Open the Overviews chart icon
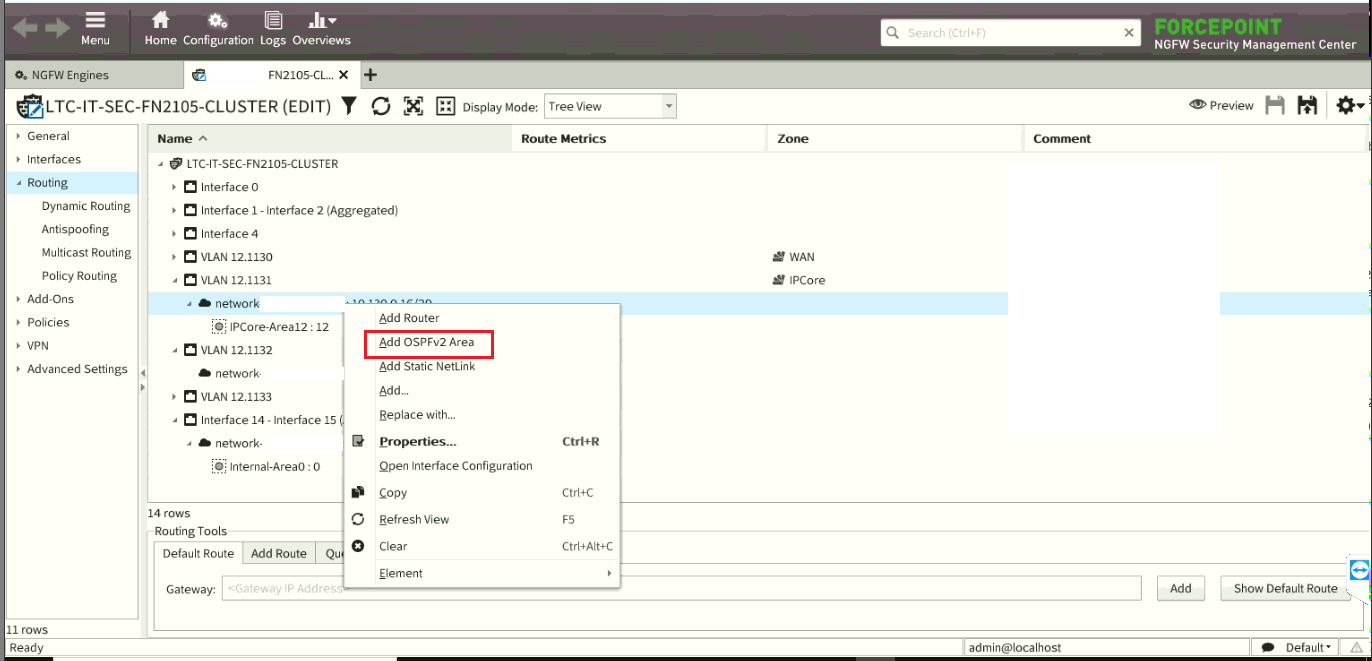The image size is (1372, 661). point(321,21)
